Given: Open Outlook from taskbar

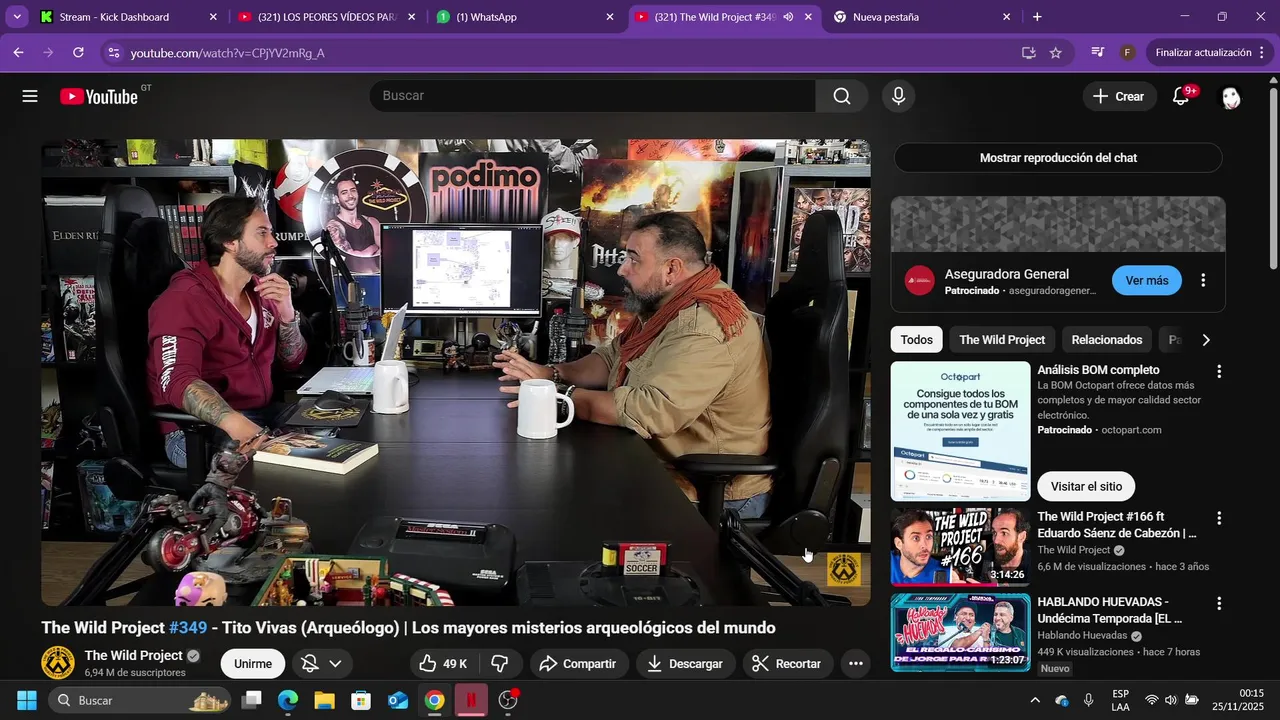Looking at the screenshot, I should pyautogui.click(x=398, y=700).
